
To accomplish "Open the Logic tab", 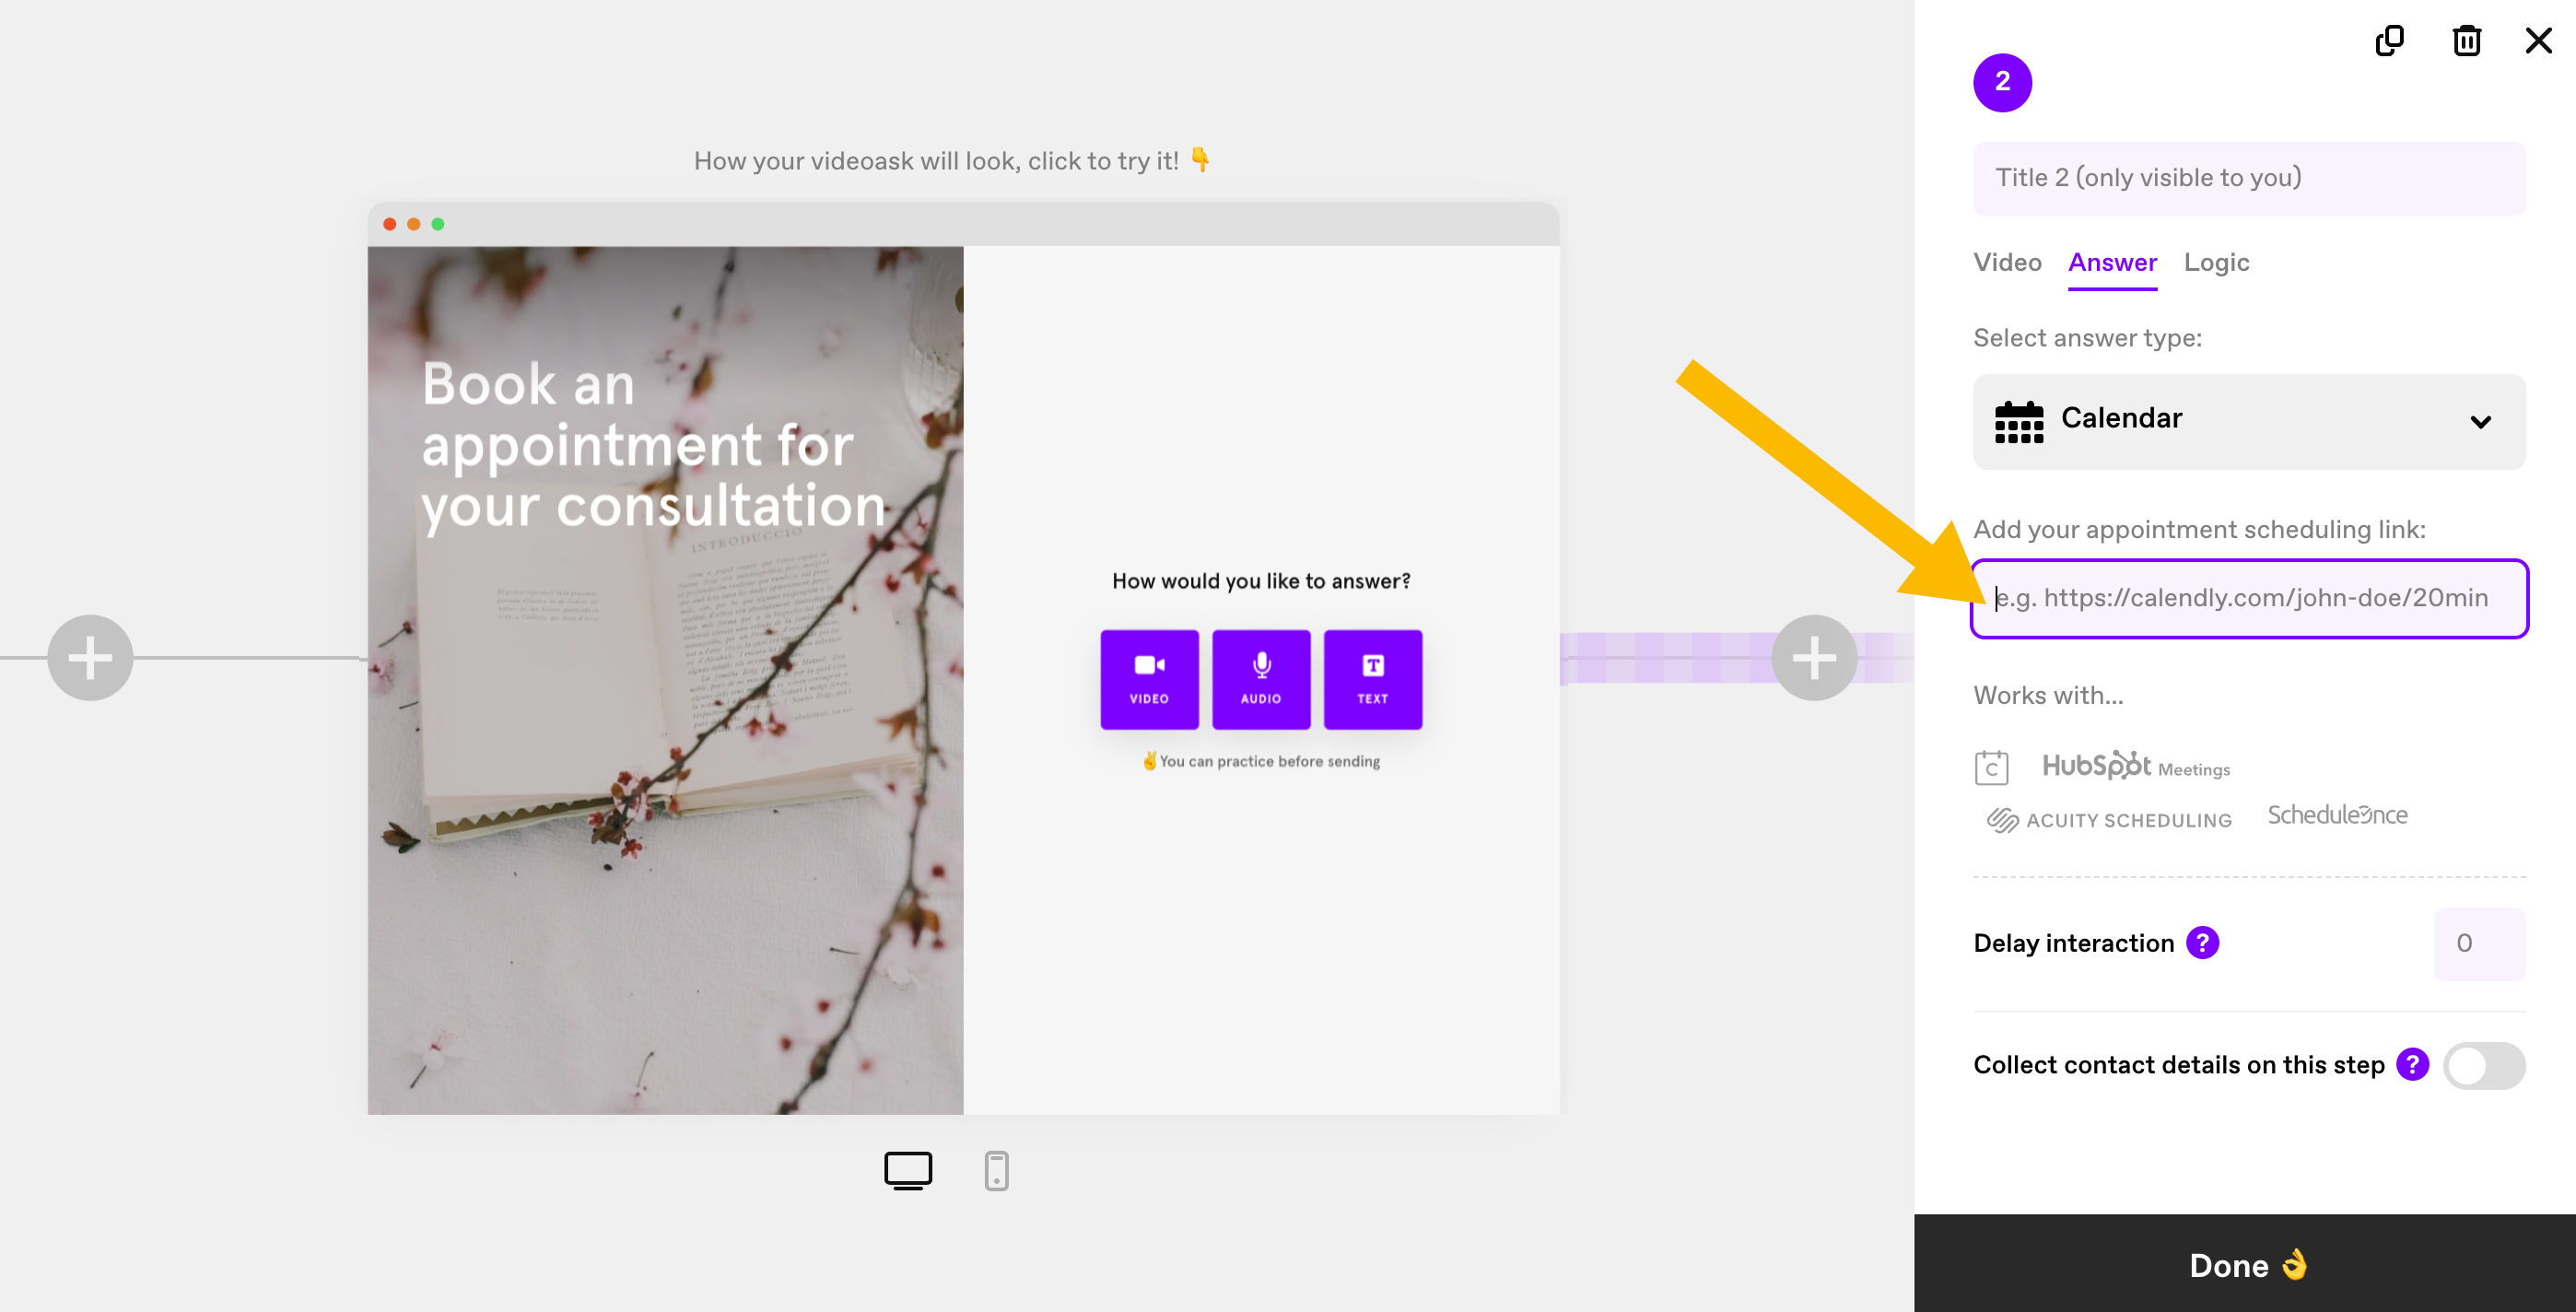I will [2216, 263].
